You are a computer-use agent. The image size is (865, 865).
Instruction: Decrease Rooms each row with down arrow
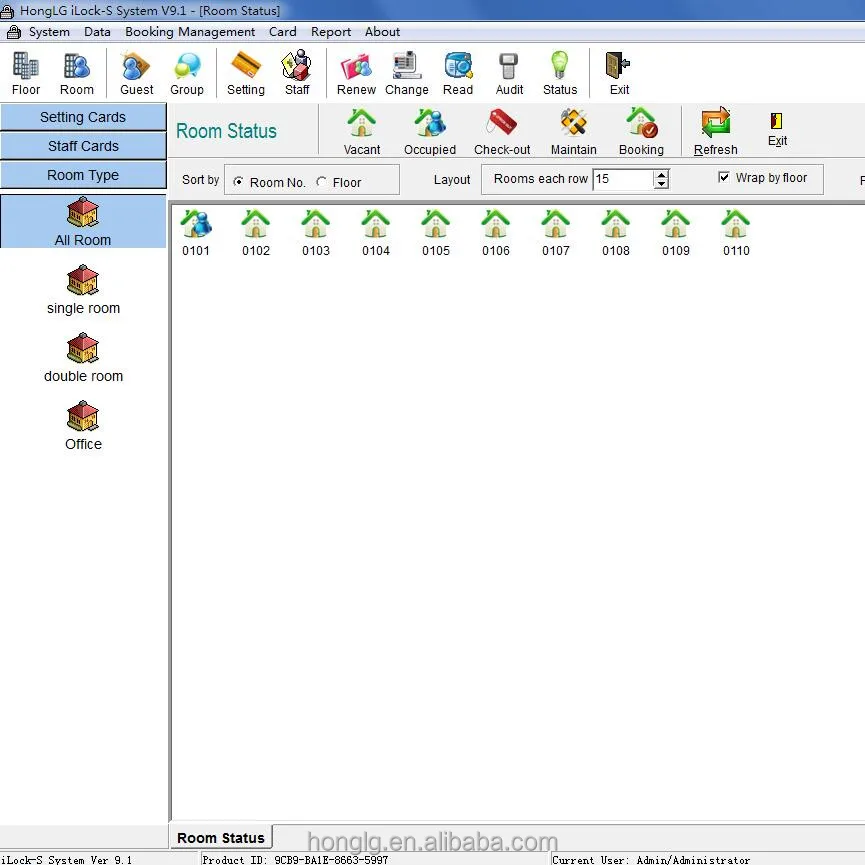click(x=661, y=184)
